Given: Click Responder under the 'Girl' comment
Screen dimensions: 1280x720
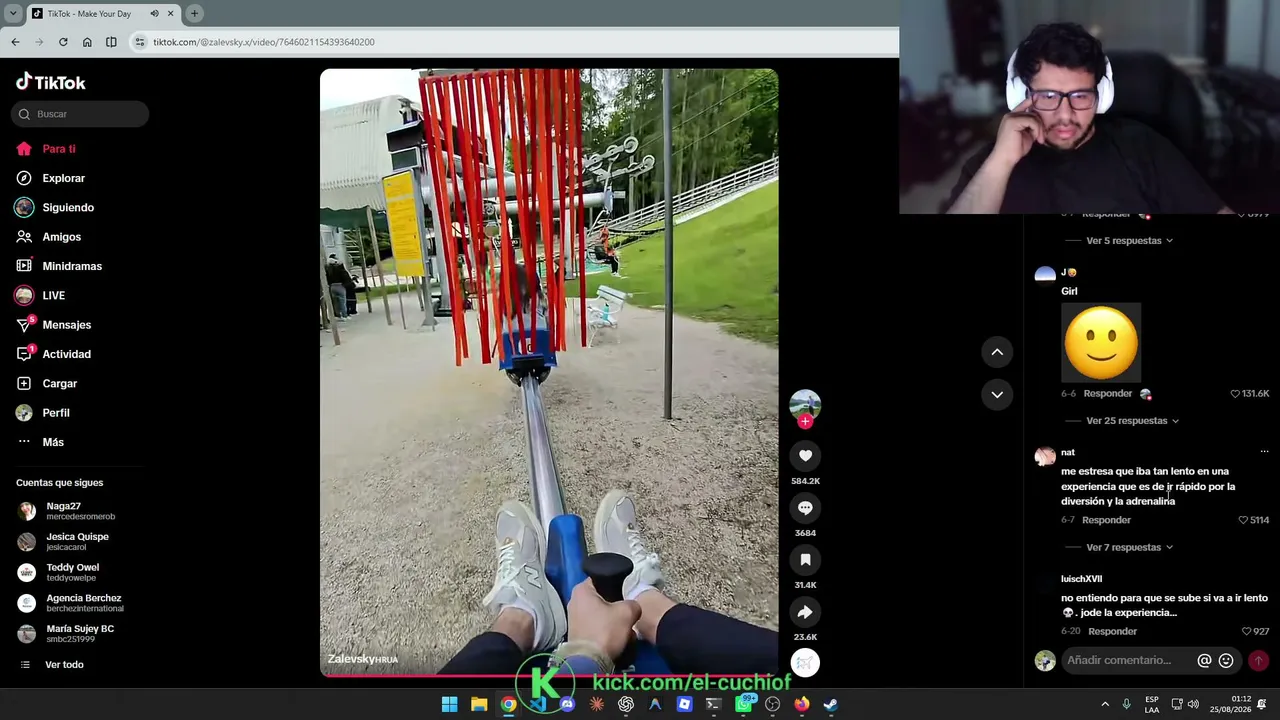Looking at the screenshot, I should [x=1108, y=394].
